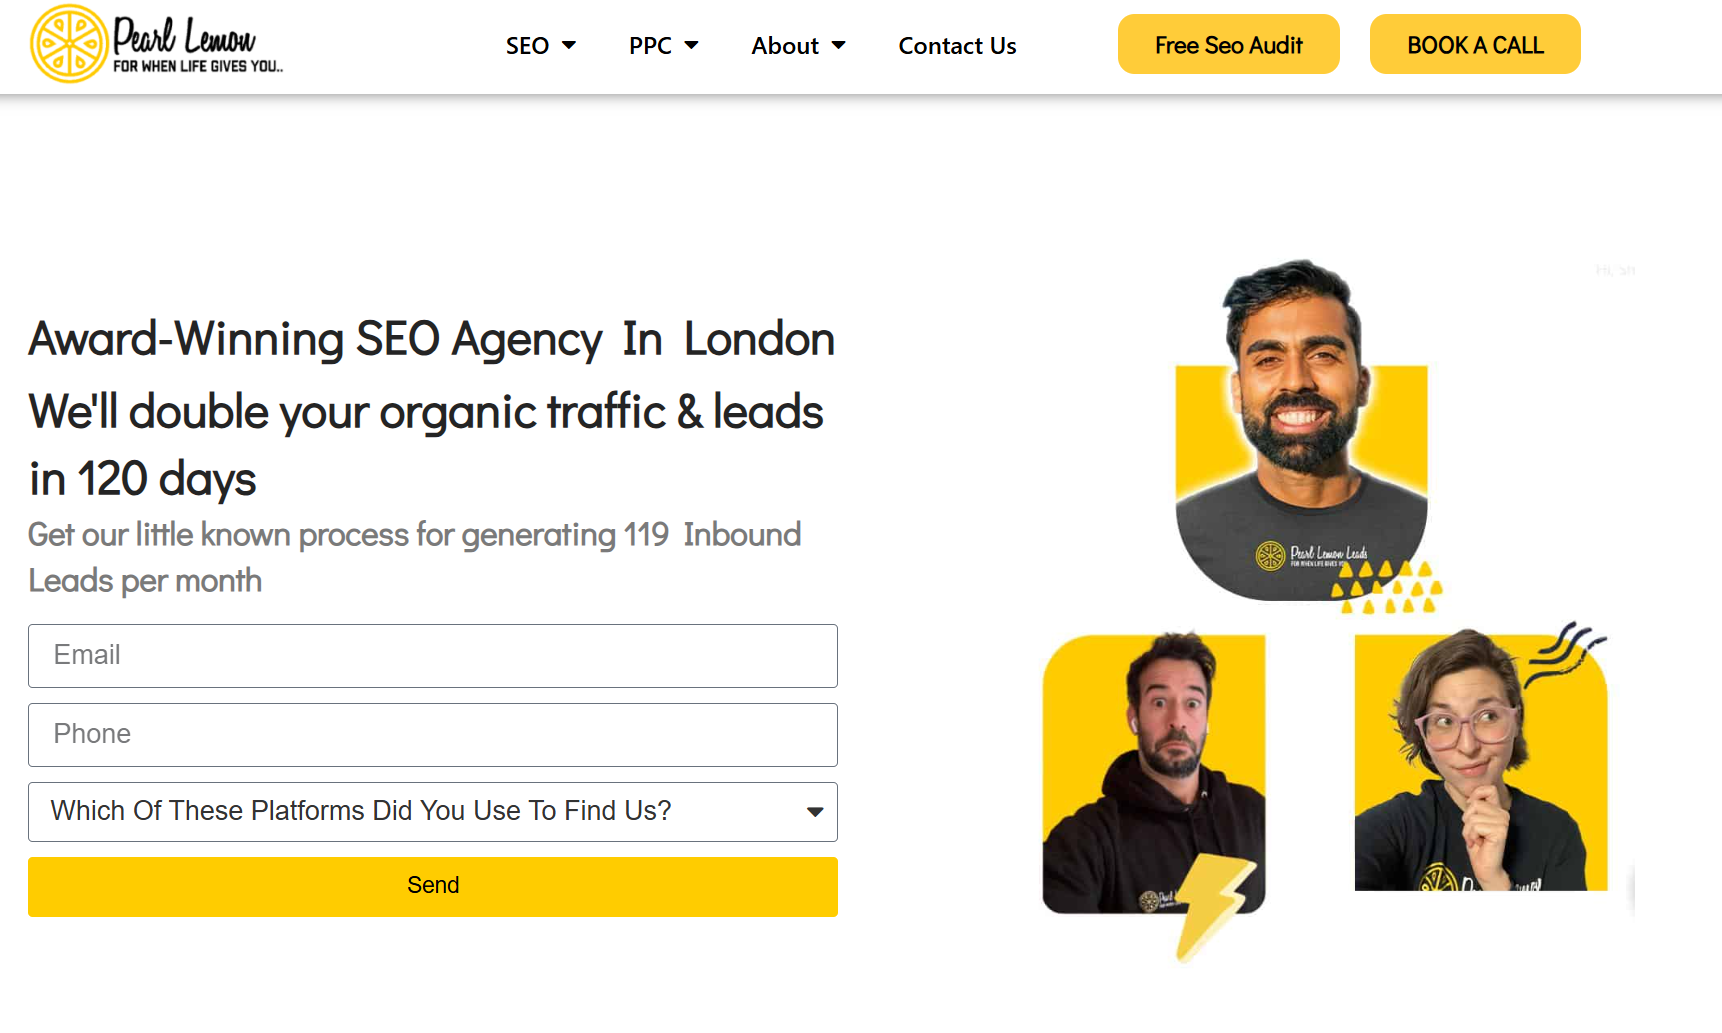
Task: Submit the form with the Send button
Action: 433,887
